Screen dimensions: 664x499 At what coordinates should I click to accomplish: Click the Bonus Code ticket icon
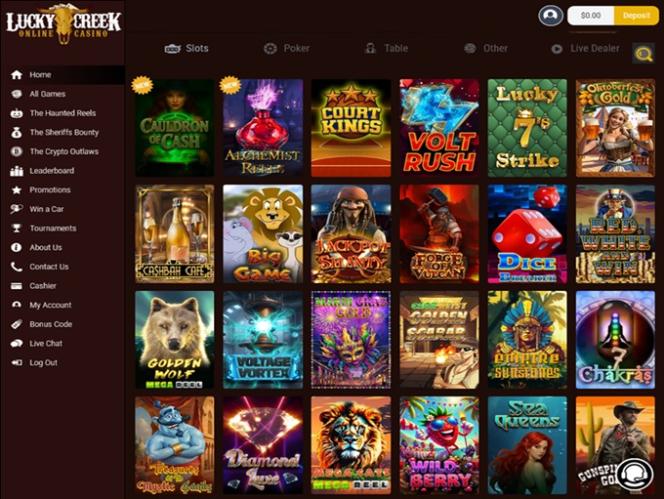click(x=17, y=324)
